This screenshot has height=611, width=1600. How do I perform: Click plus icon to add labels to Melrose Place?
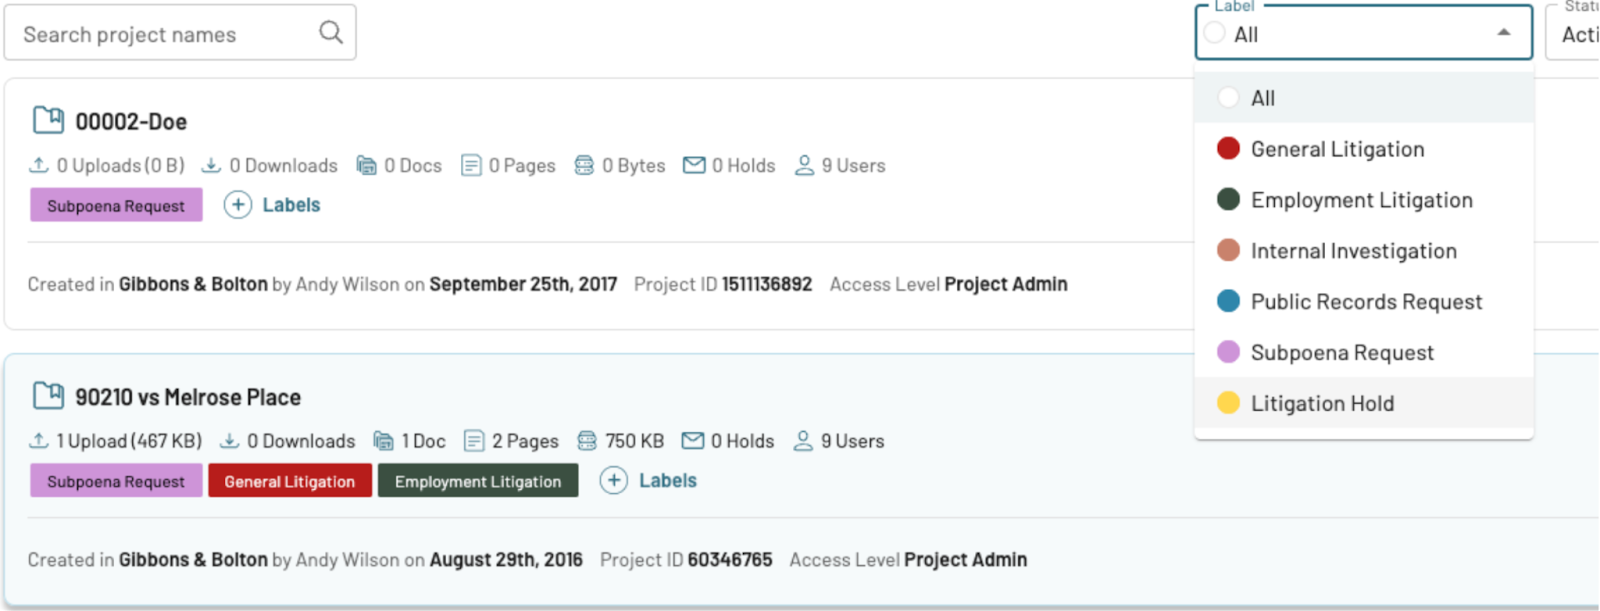(614, 481)
